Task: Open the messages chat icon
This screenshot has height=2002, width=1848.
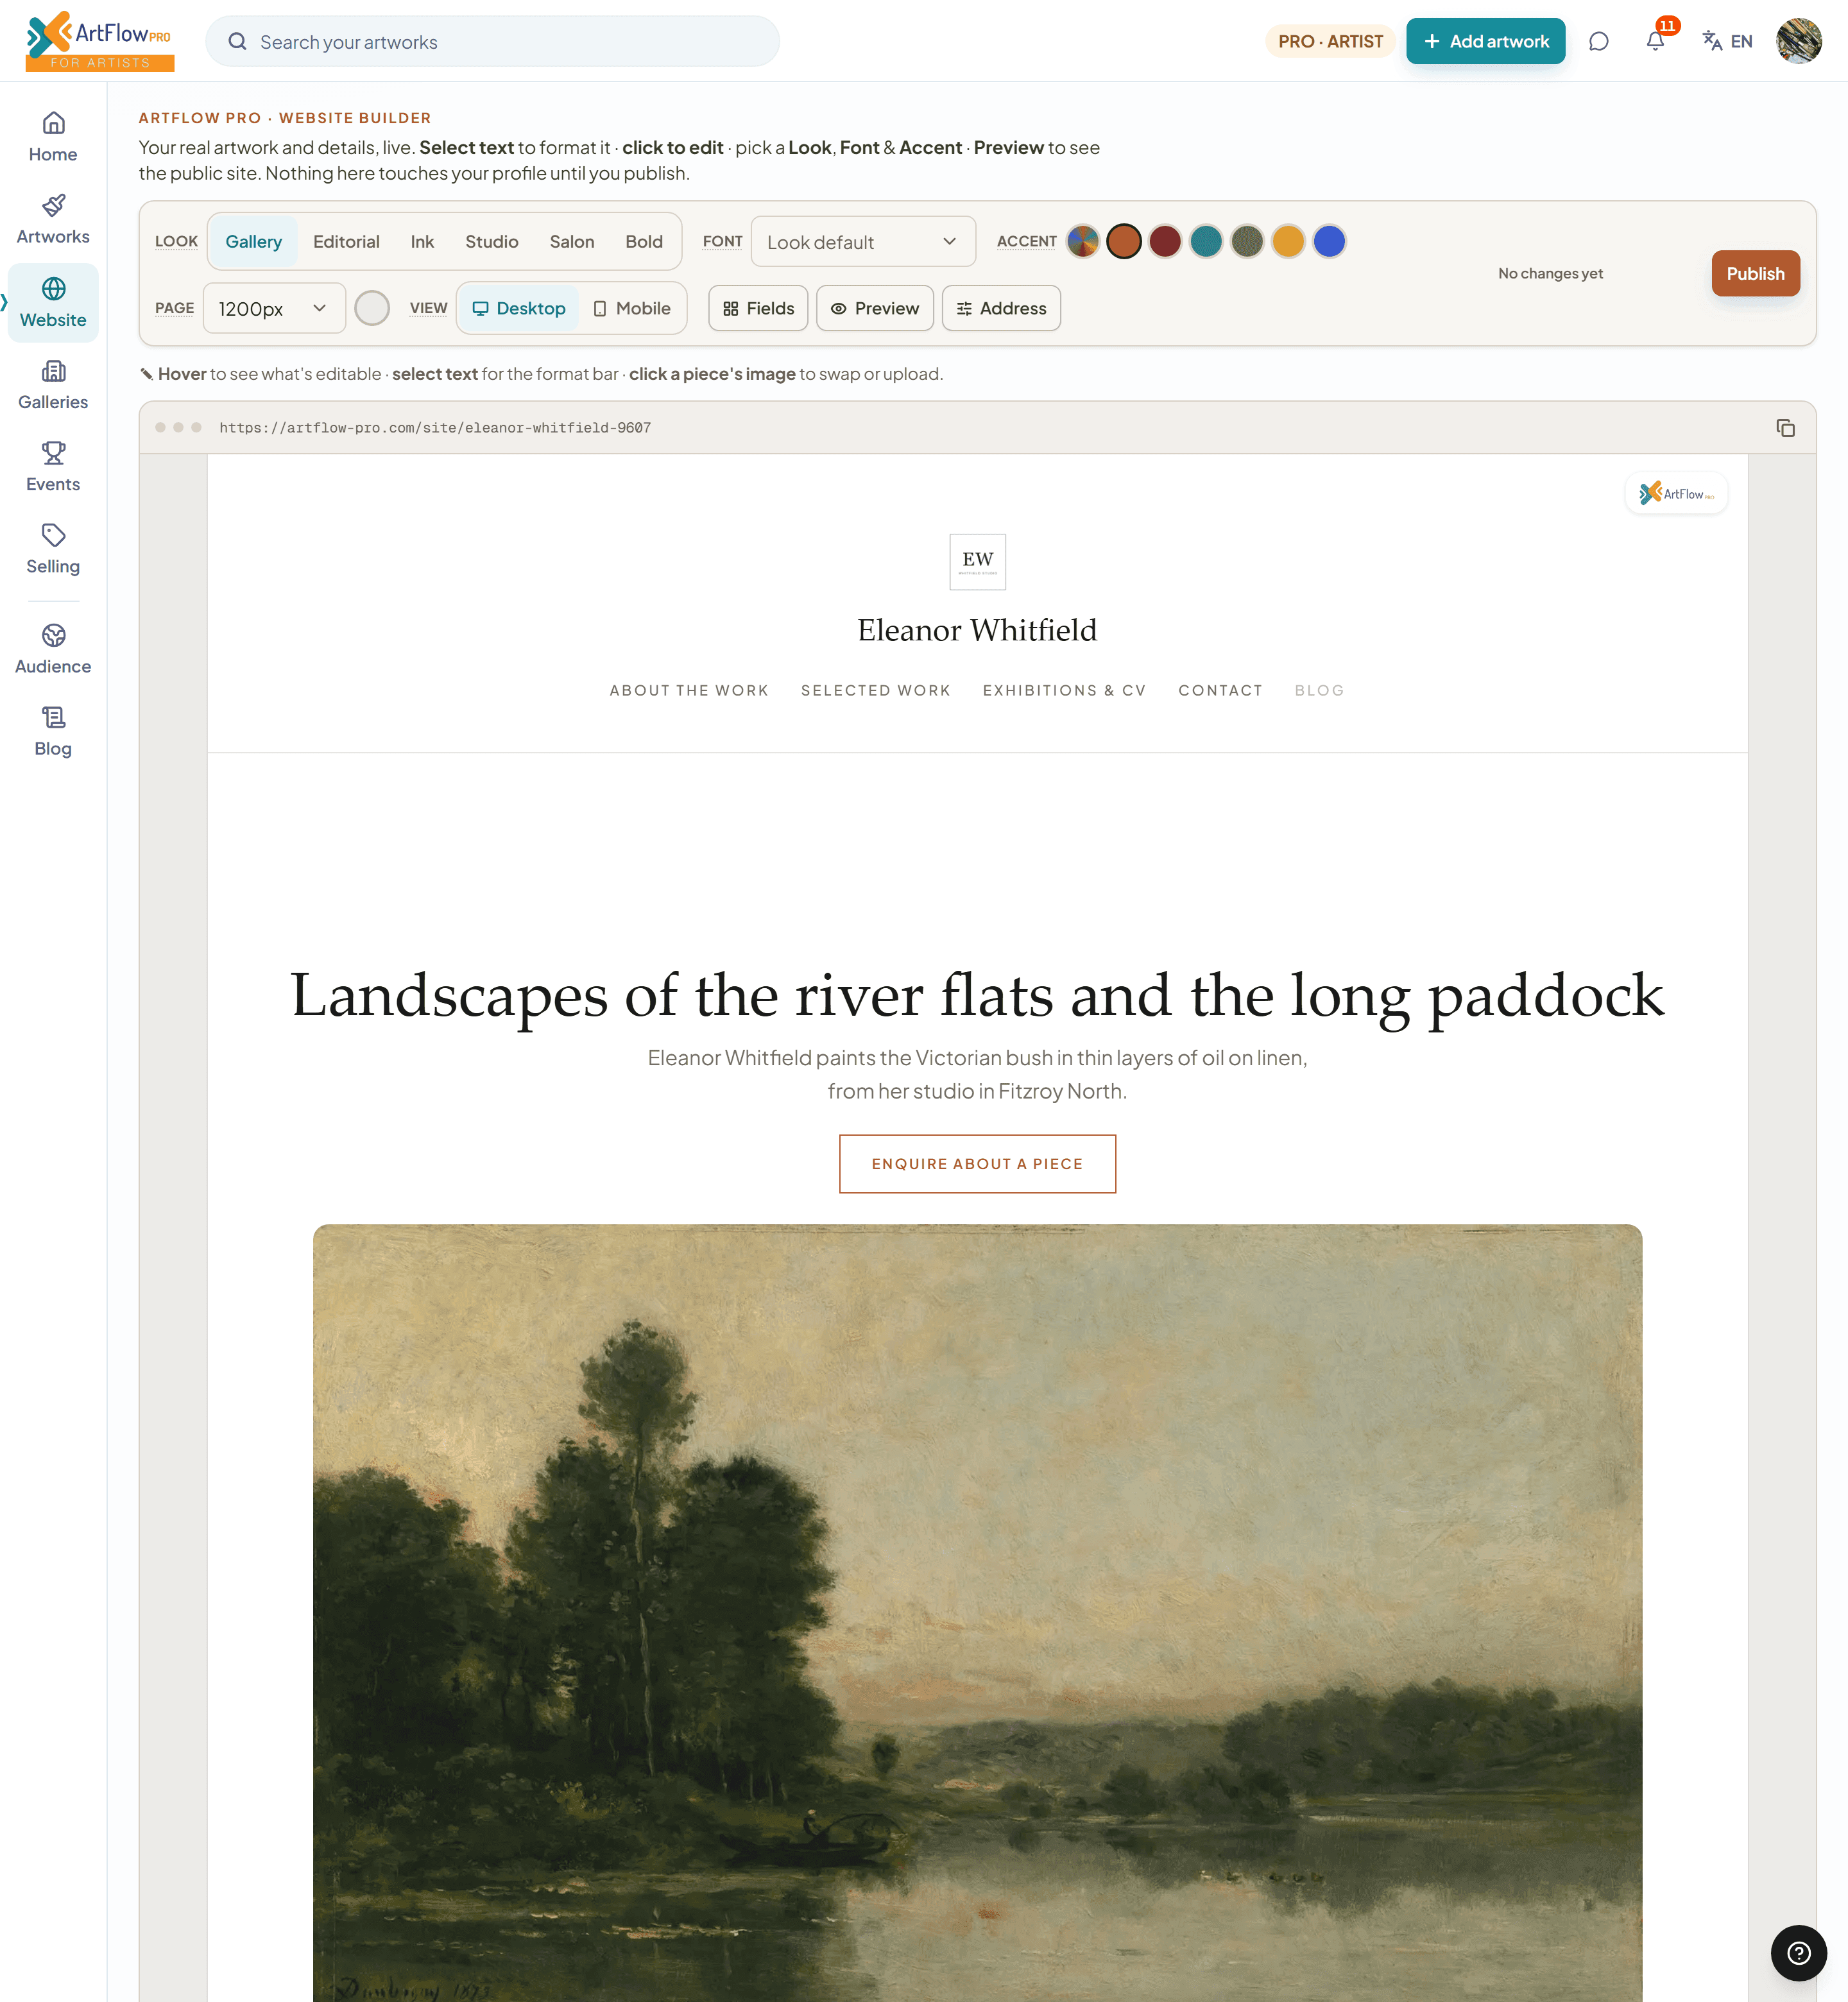Action: pos(1598,41)
